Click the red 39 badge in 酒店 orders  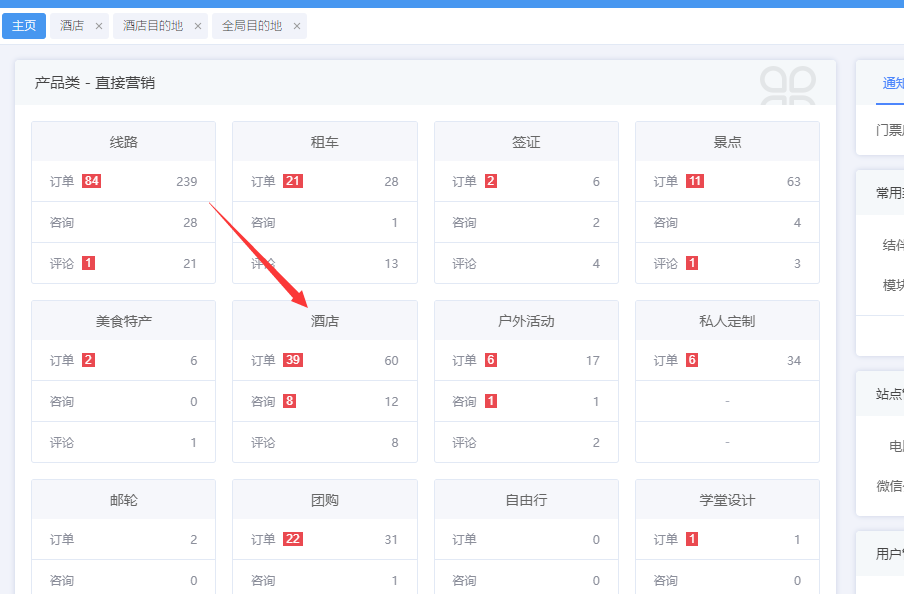[x=293, y=360]
